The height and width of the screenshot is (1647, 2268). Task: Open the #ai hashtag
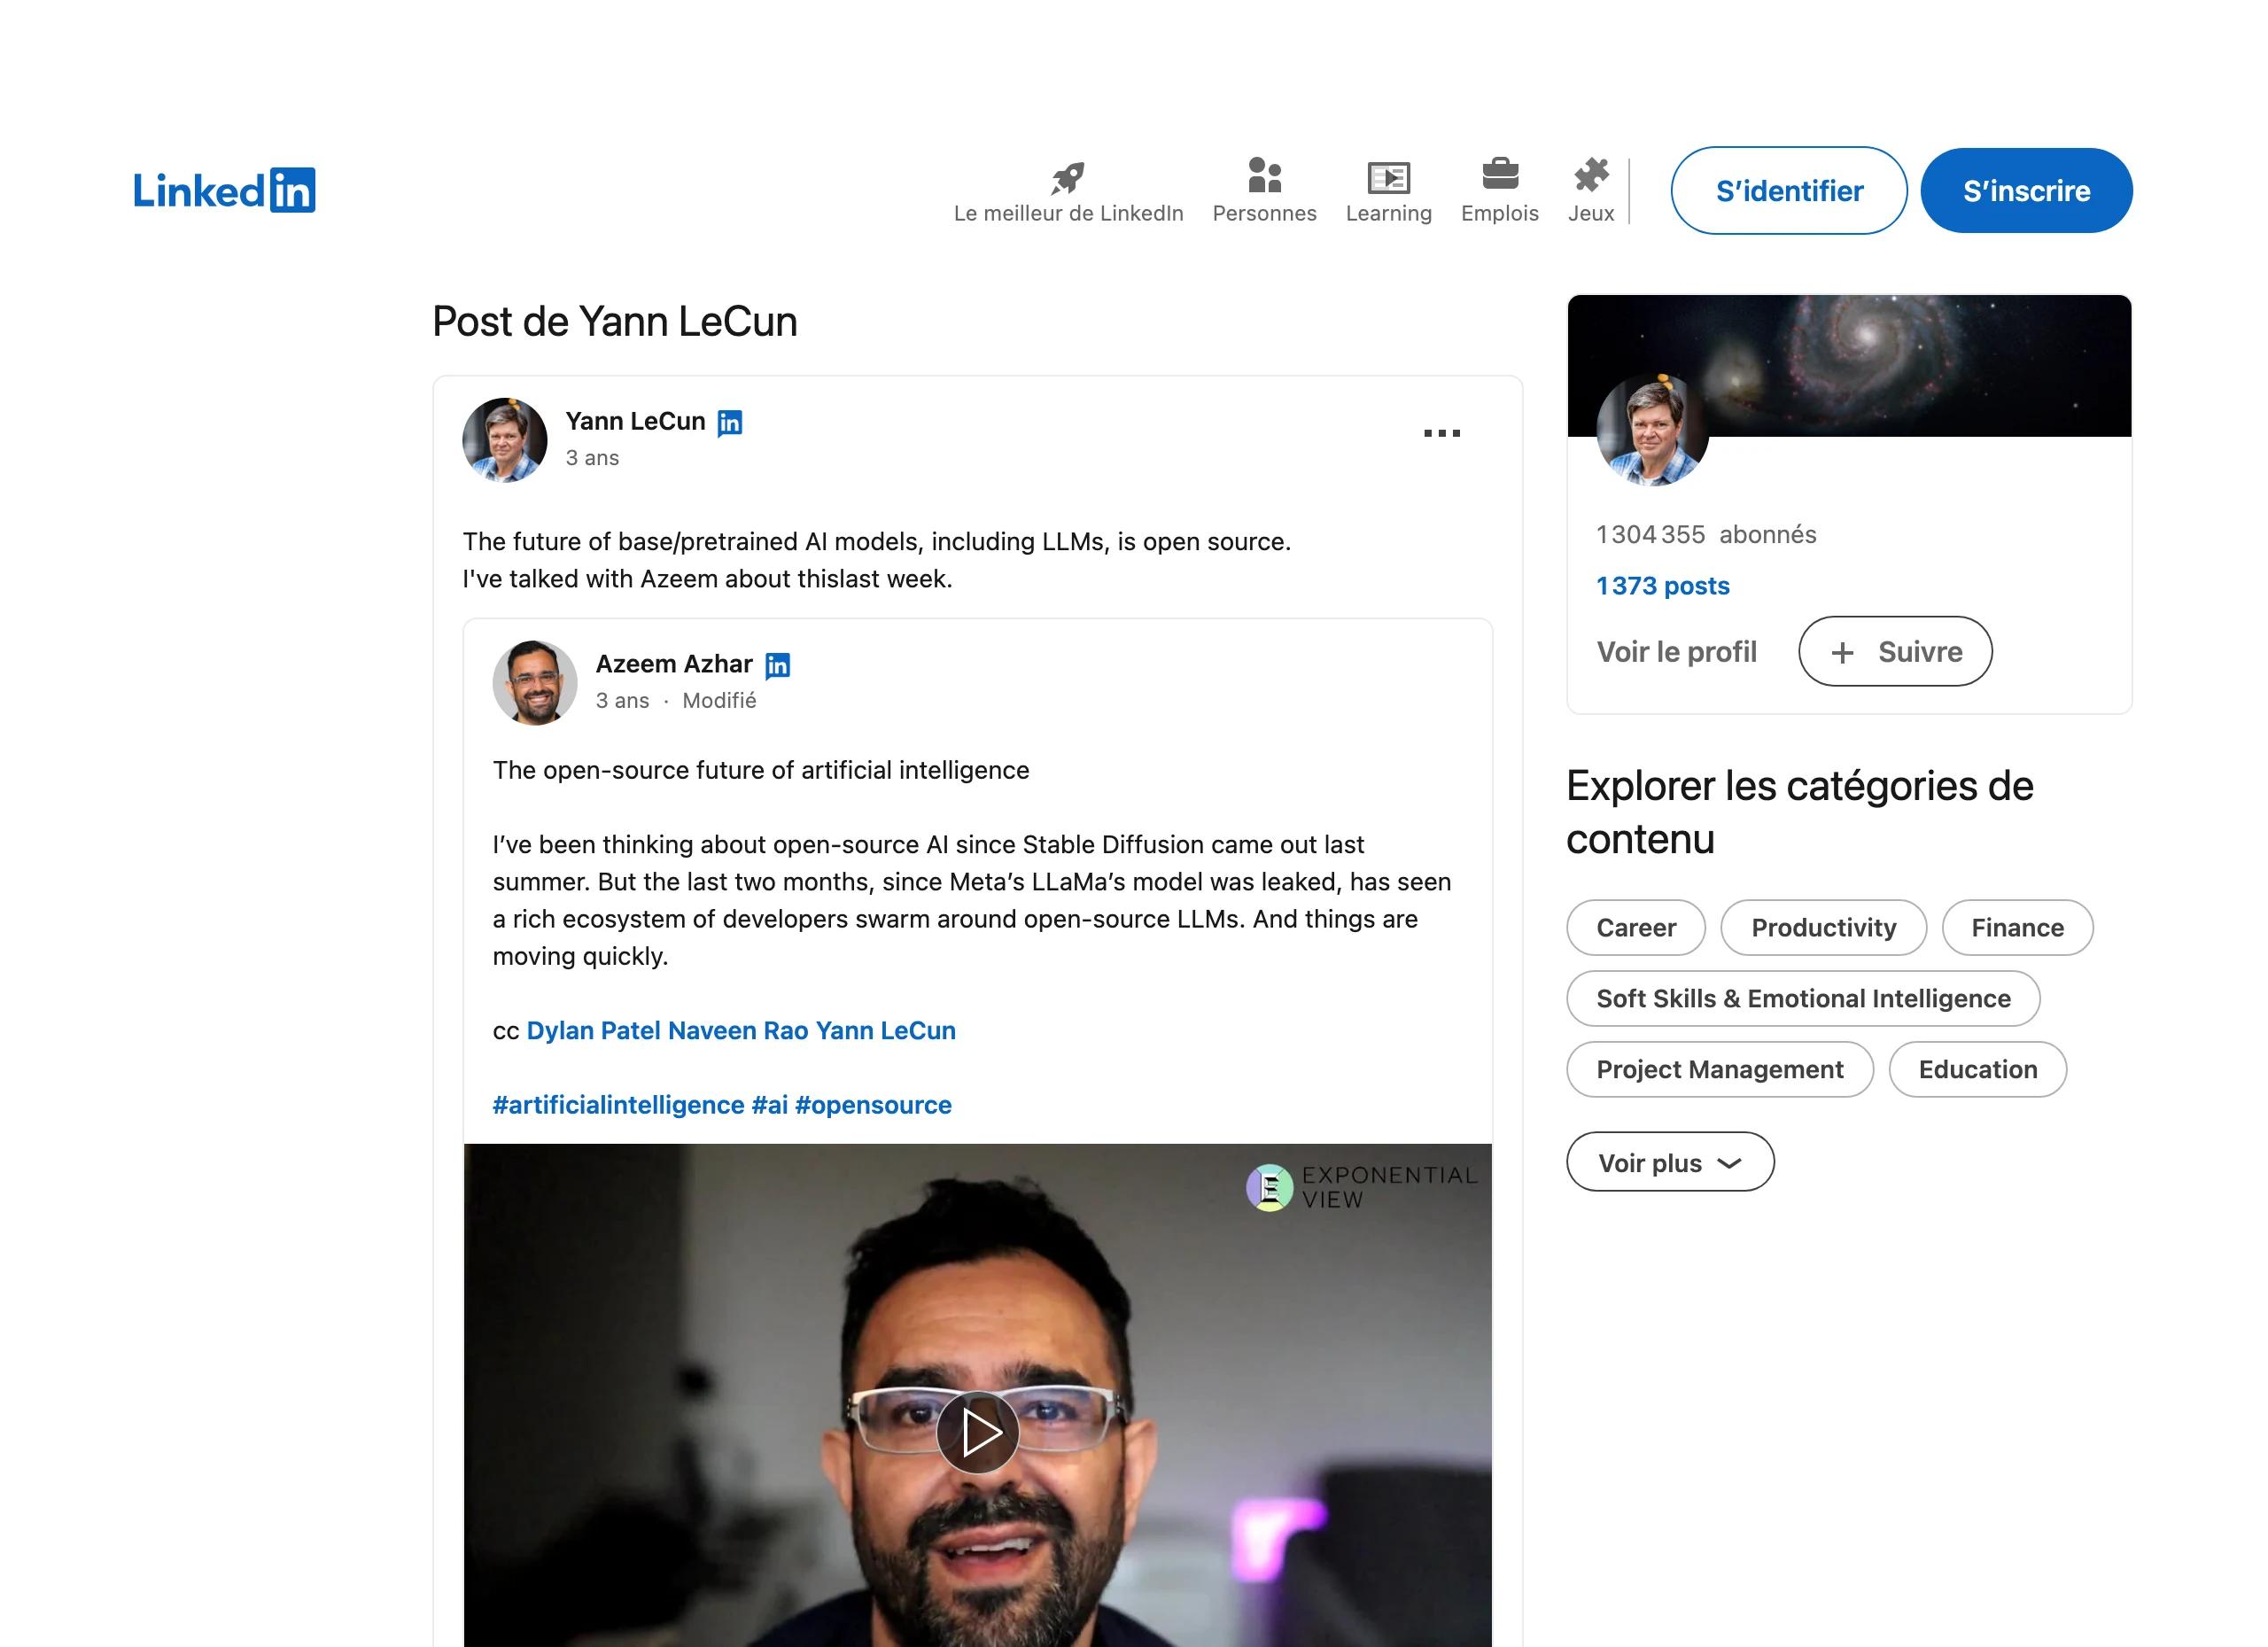pyautogui.click(x=769, y=1105)
